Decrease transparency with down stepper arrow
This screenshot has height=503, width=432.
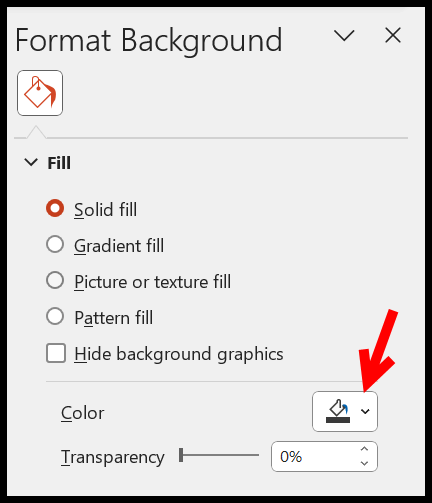364,463
